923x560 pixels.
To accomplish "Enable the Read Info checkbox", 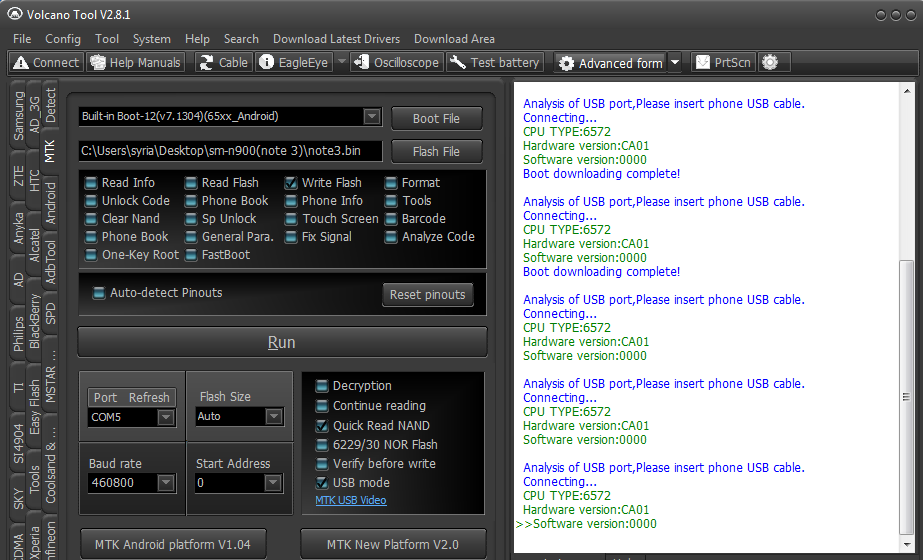I will (91, 183).
